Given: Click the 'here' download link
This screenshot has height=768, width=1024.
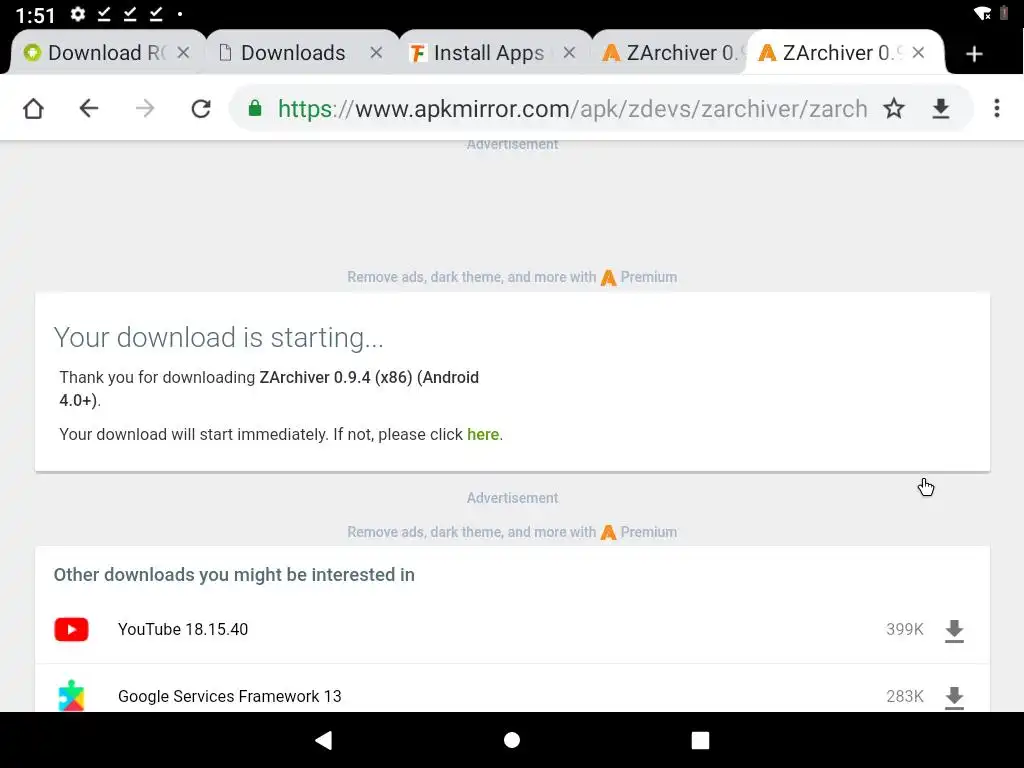Looking at the screenshot, I should coord(483,434).
